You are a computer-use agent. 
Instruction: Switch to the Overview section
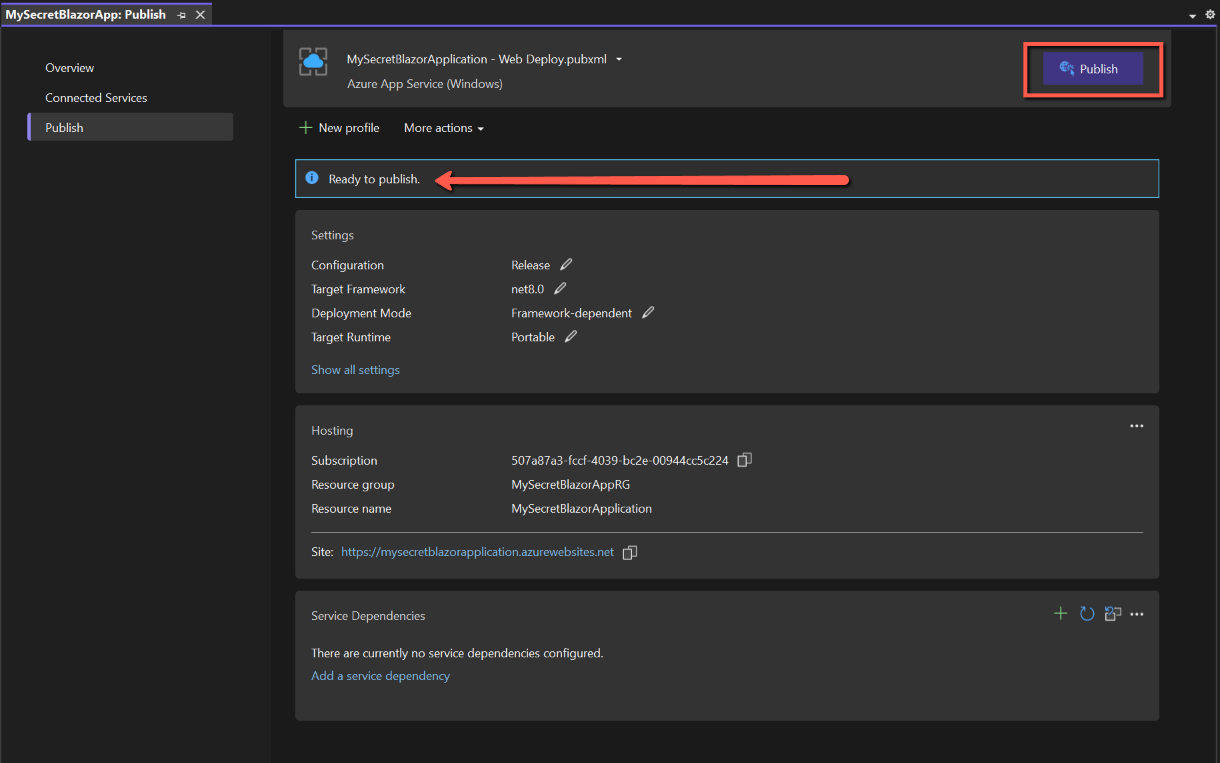(70, 68)
